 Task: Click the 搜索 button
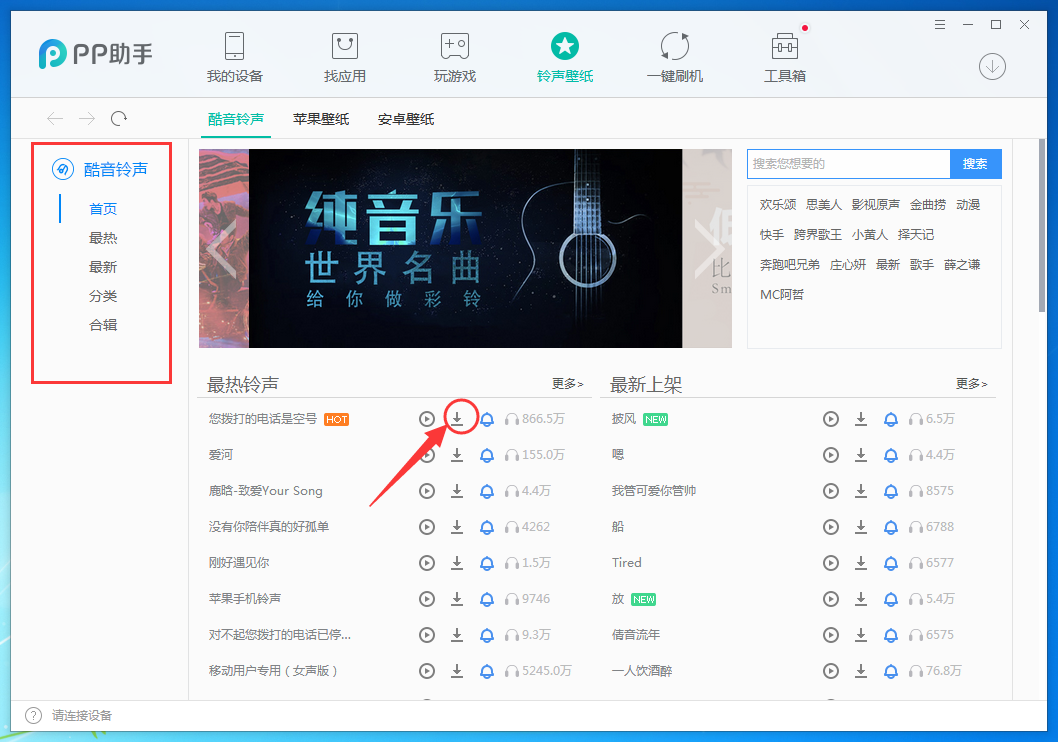(x=975, y=164)
